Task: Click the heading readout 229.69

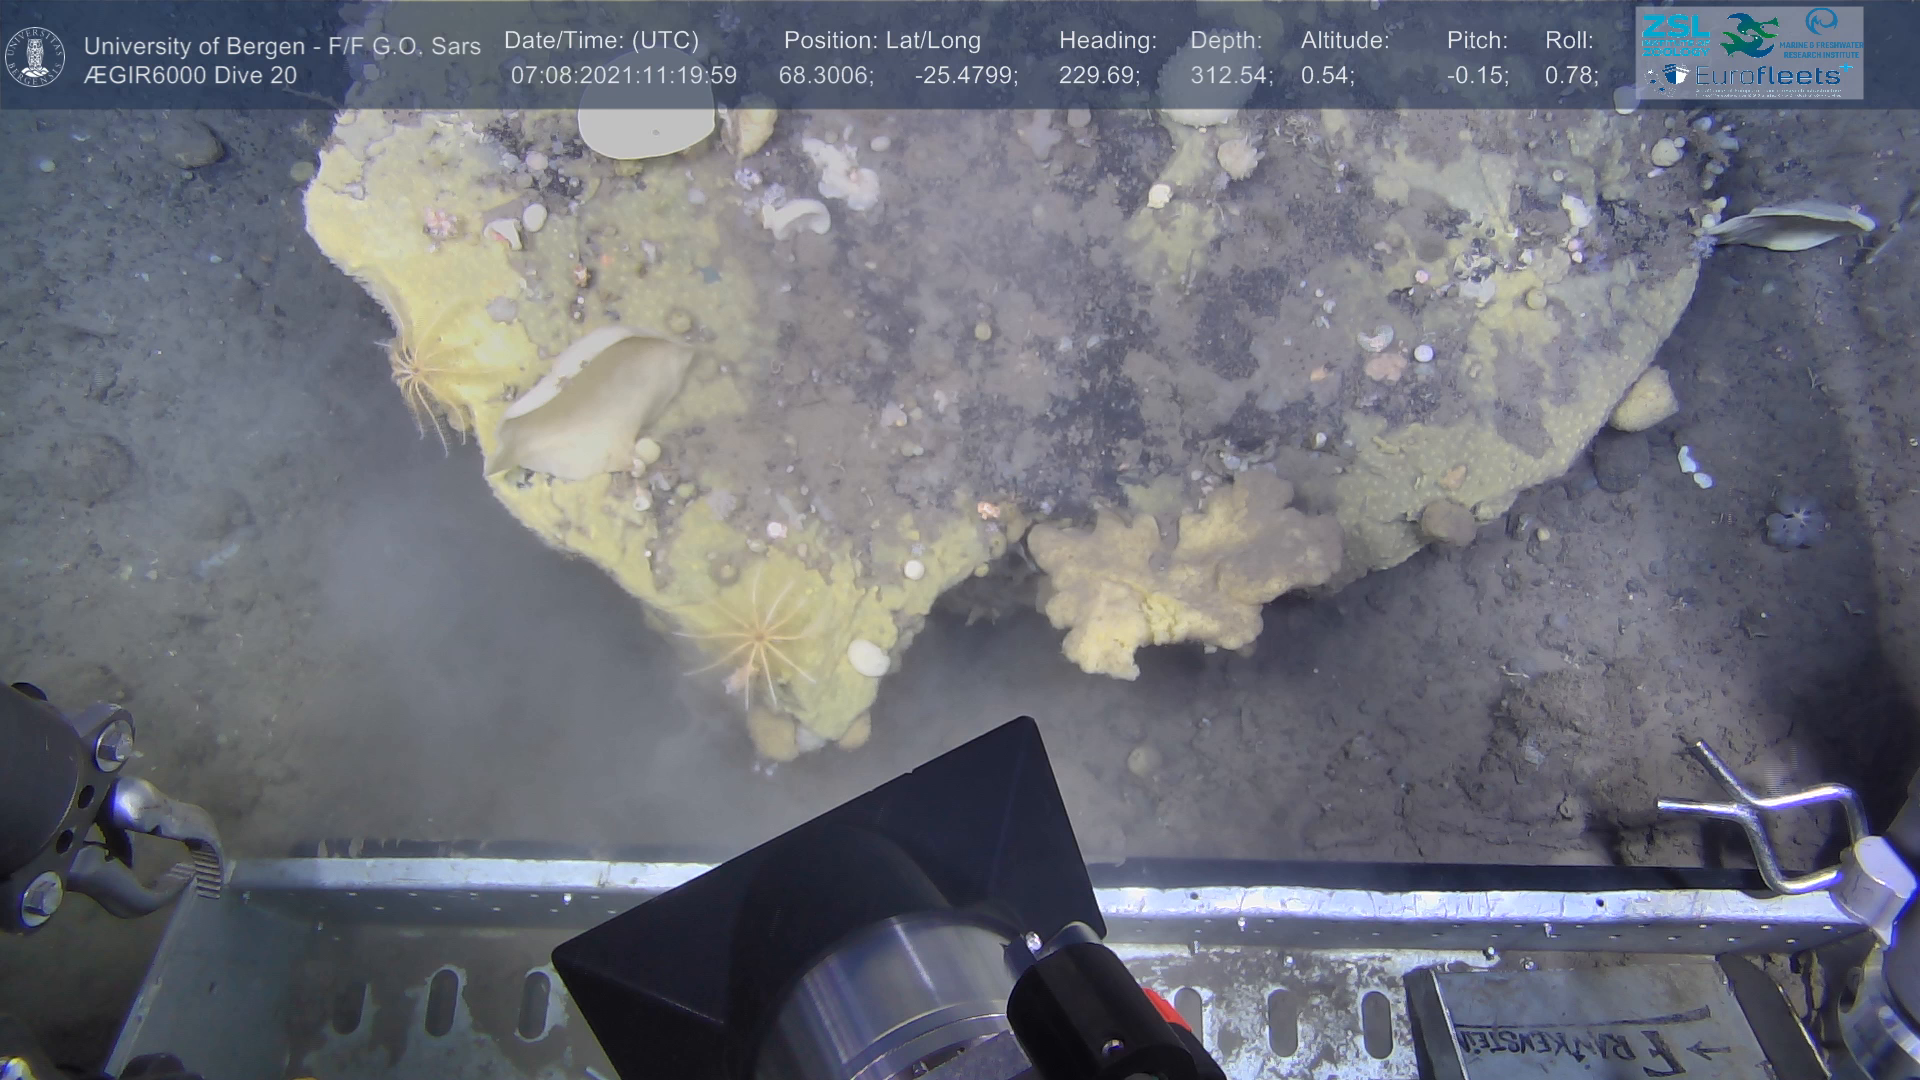Action: pos(1098,76)
